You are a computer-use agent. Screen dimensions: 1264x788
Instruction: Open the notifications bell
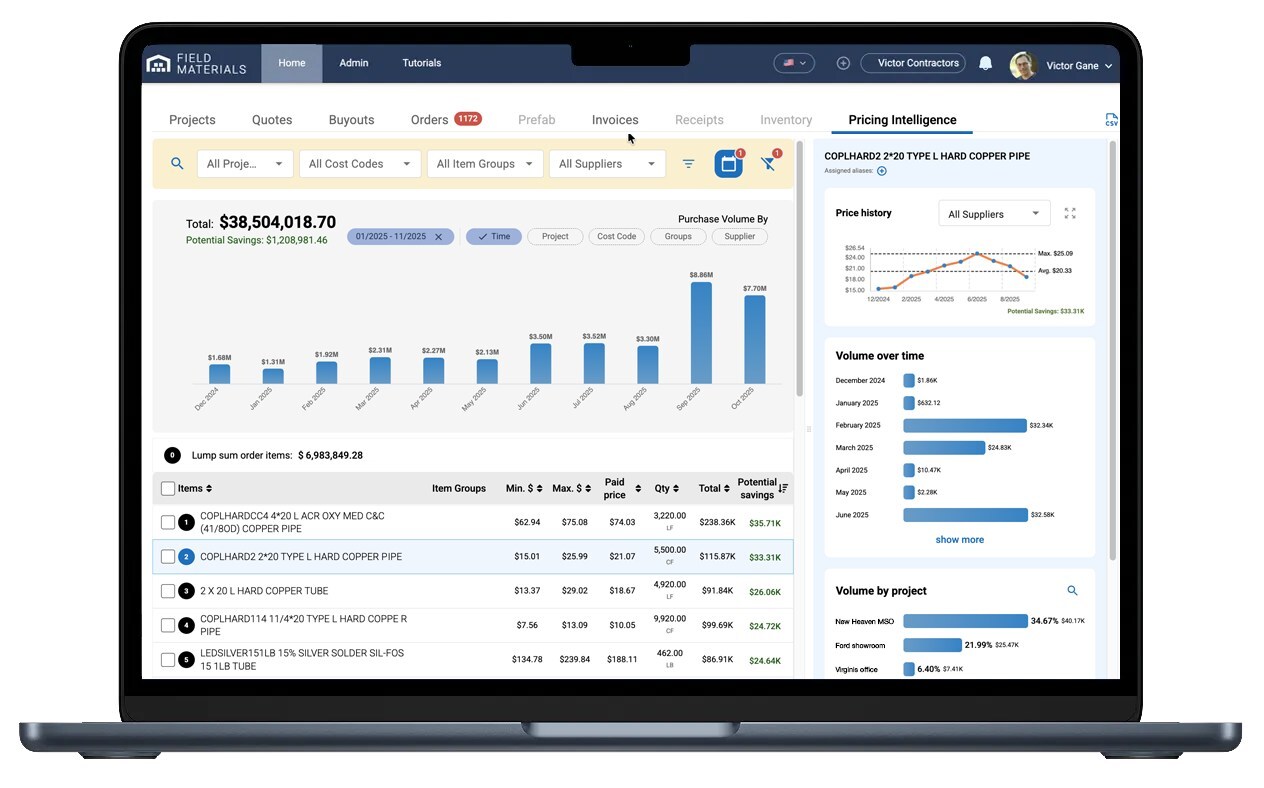click(x=985, y=63)
